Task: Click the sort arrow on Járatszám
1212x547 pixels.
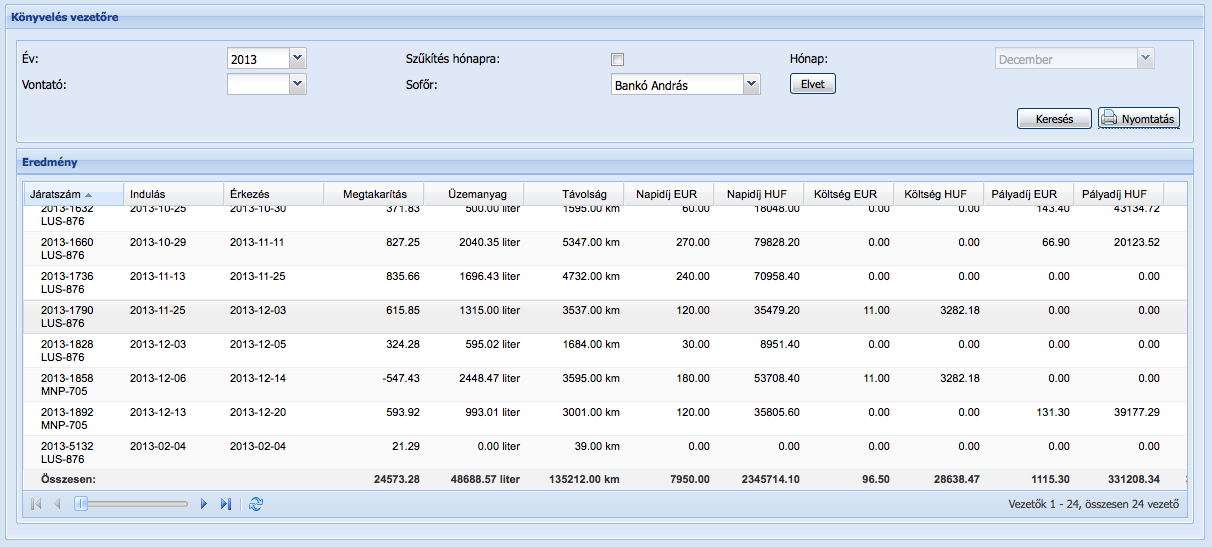Action: click(x=89, y=195)
